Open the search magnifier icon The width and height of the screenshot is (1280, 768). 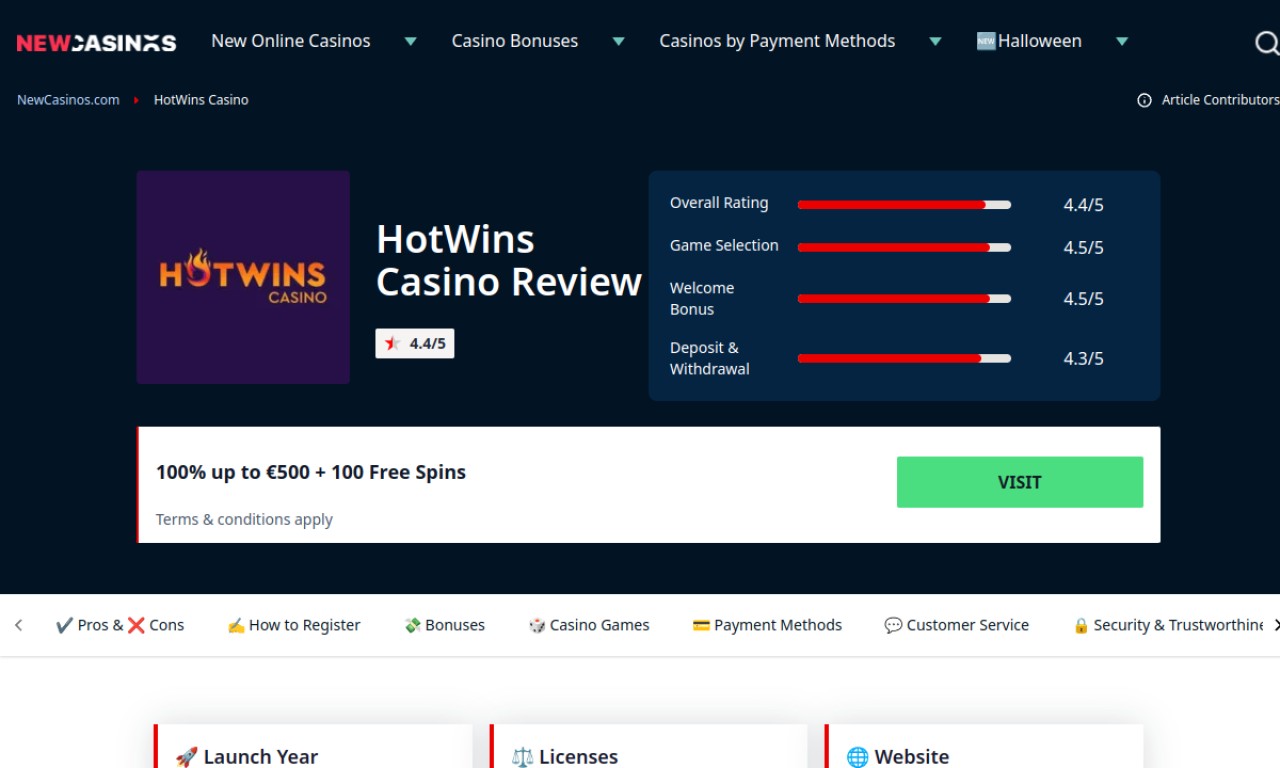[x=1266, y=42]
